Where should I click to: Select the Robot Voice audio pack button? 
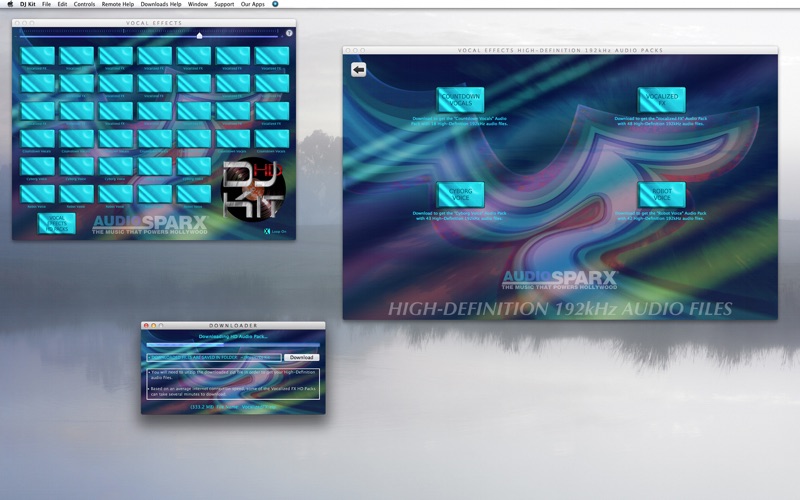coord(661,194)
